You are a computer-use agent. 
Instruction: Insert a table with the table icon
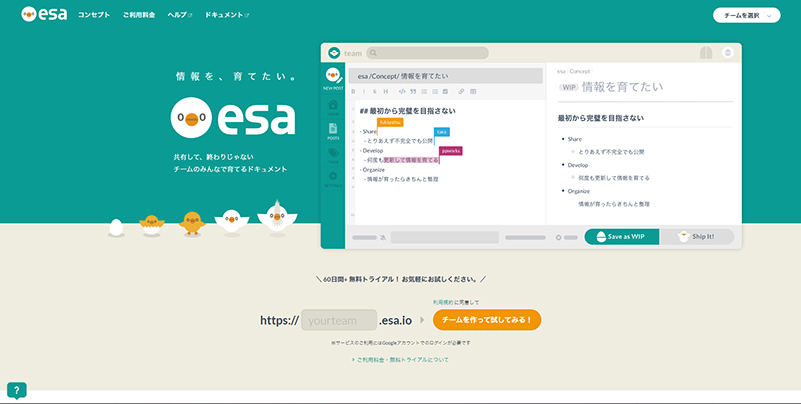tap(473, 91)
